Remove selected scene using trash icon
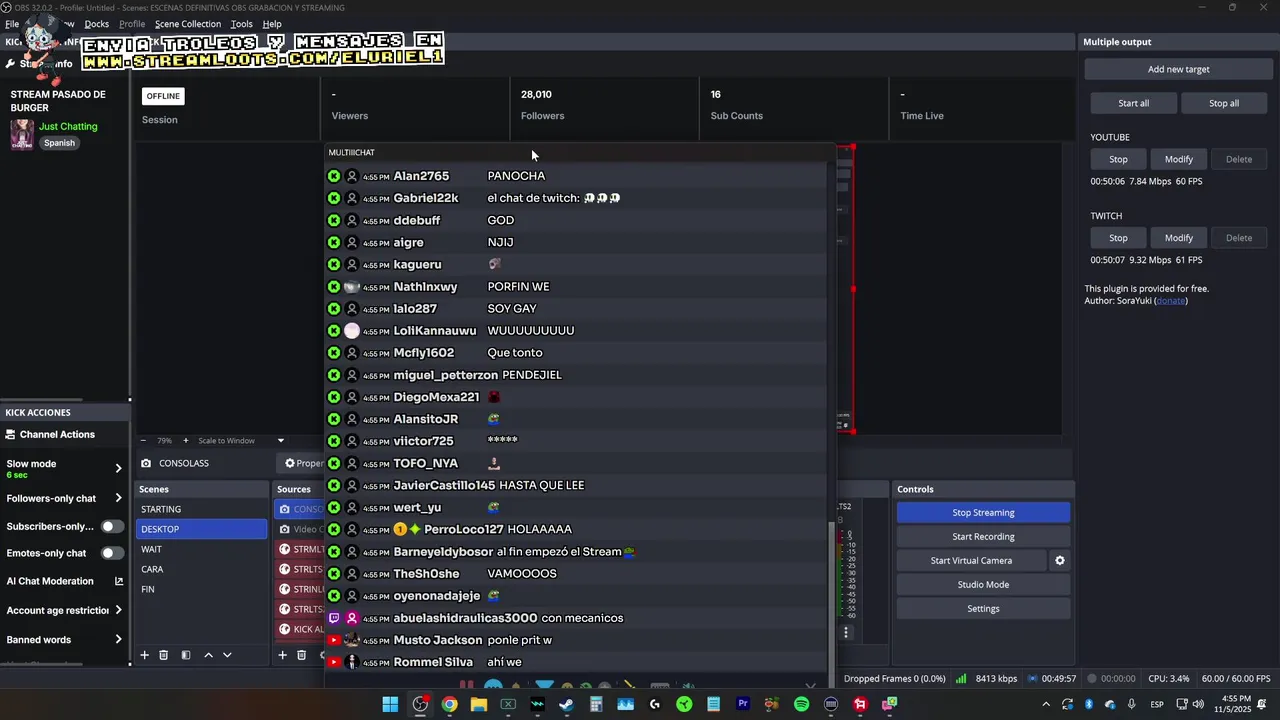Screen dimensions: 1280x720 click(x=164, y=655)
